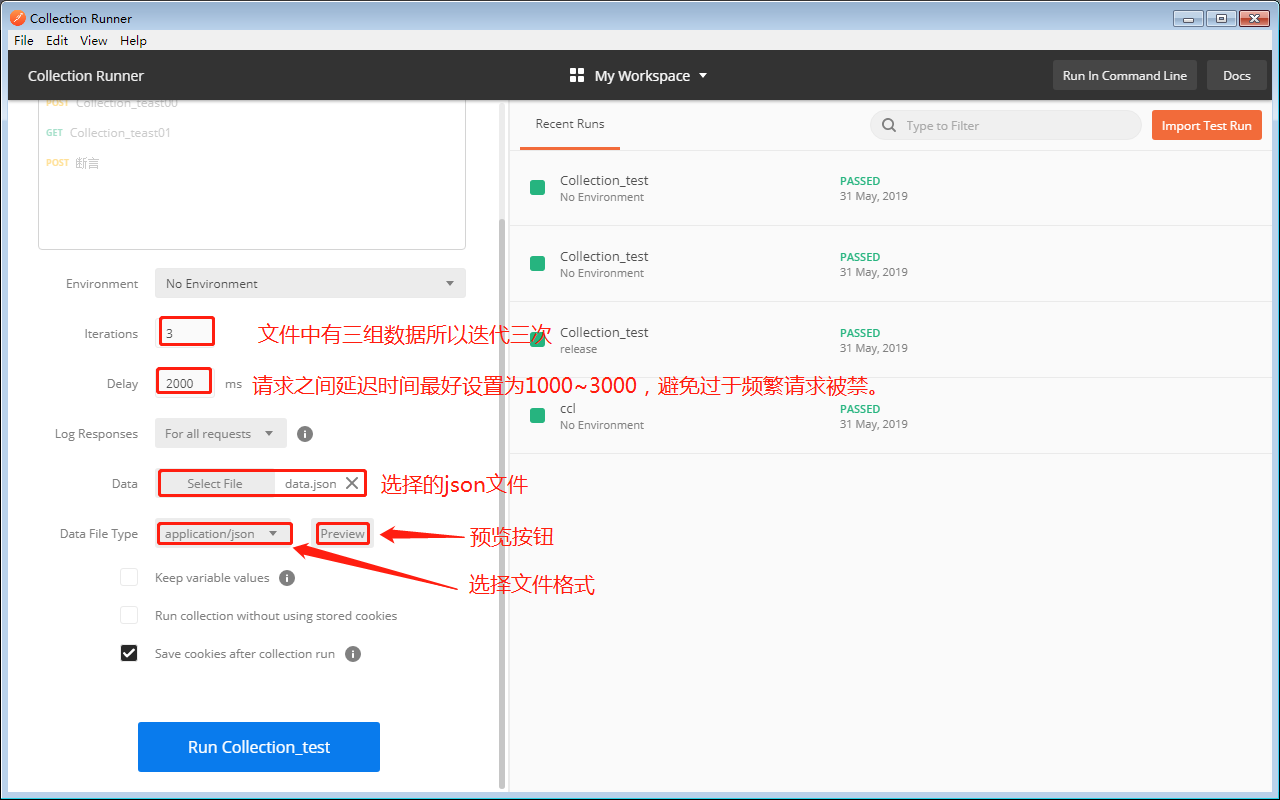Open the View menu
The image size is (1280, 800).
(x=94, y=41)
